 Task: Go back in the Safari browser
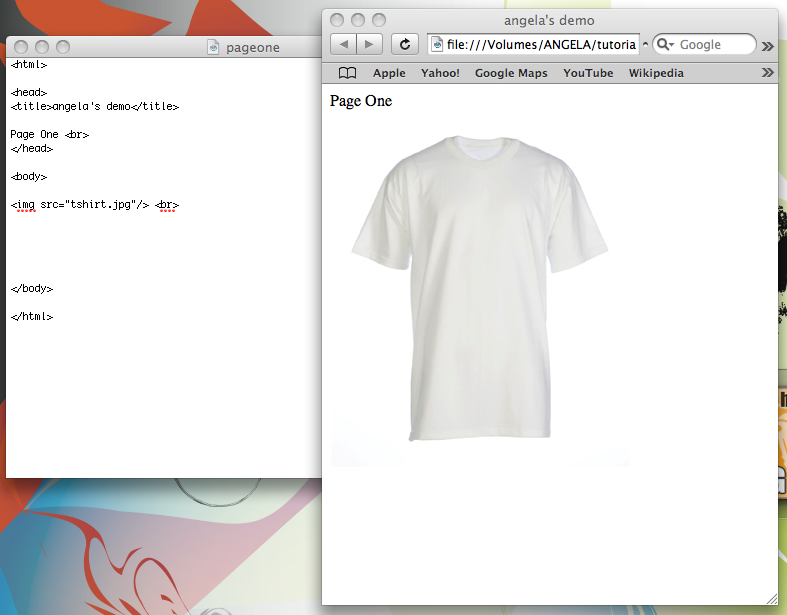(x=343, y=44)
